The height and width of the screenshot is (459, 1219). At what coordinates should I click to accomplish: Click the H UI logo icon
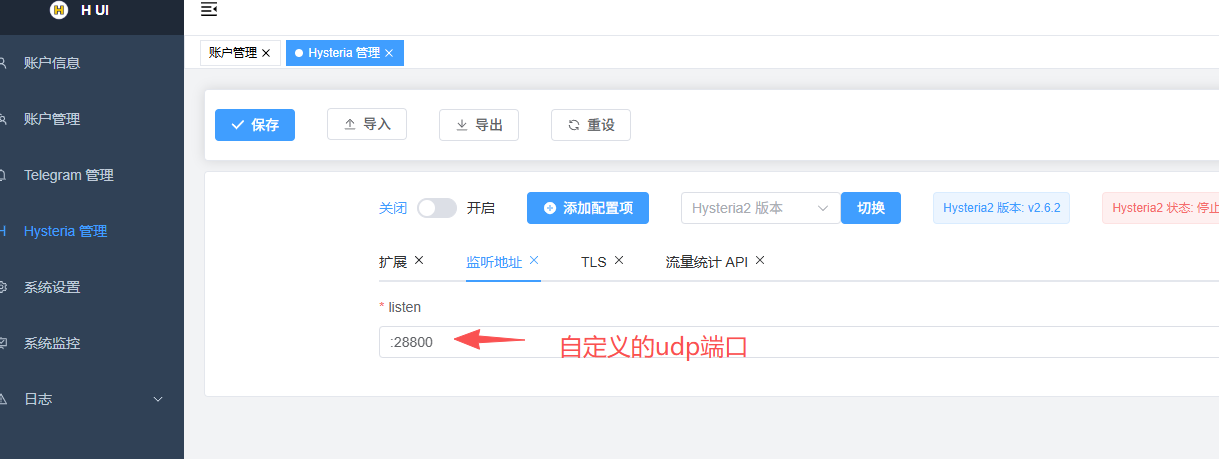(59, 10)
